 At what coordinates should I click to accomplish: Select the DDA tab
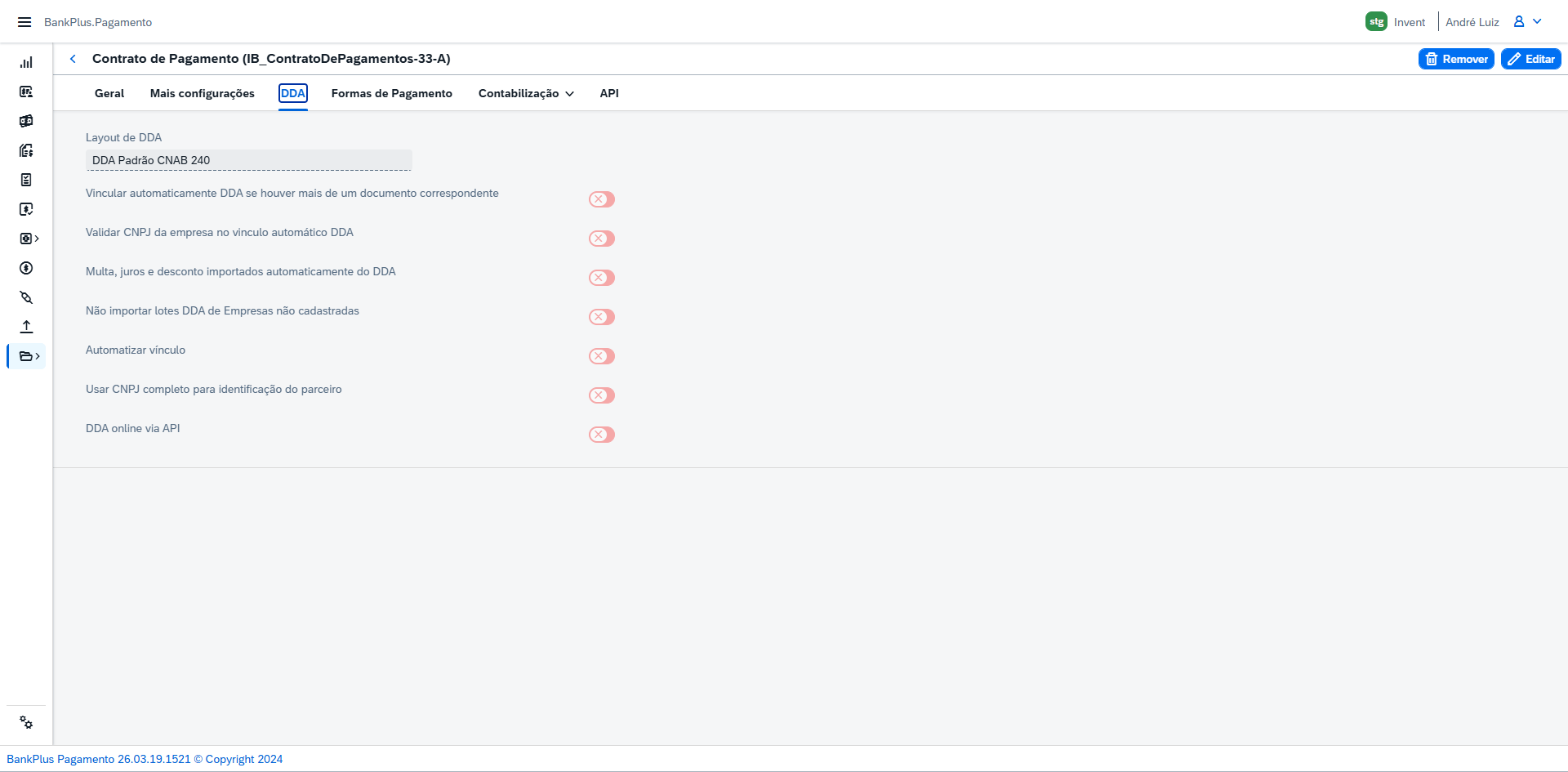pyautogui.click(x=293, y=93)
